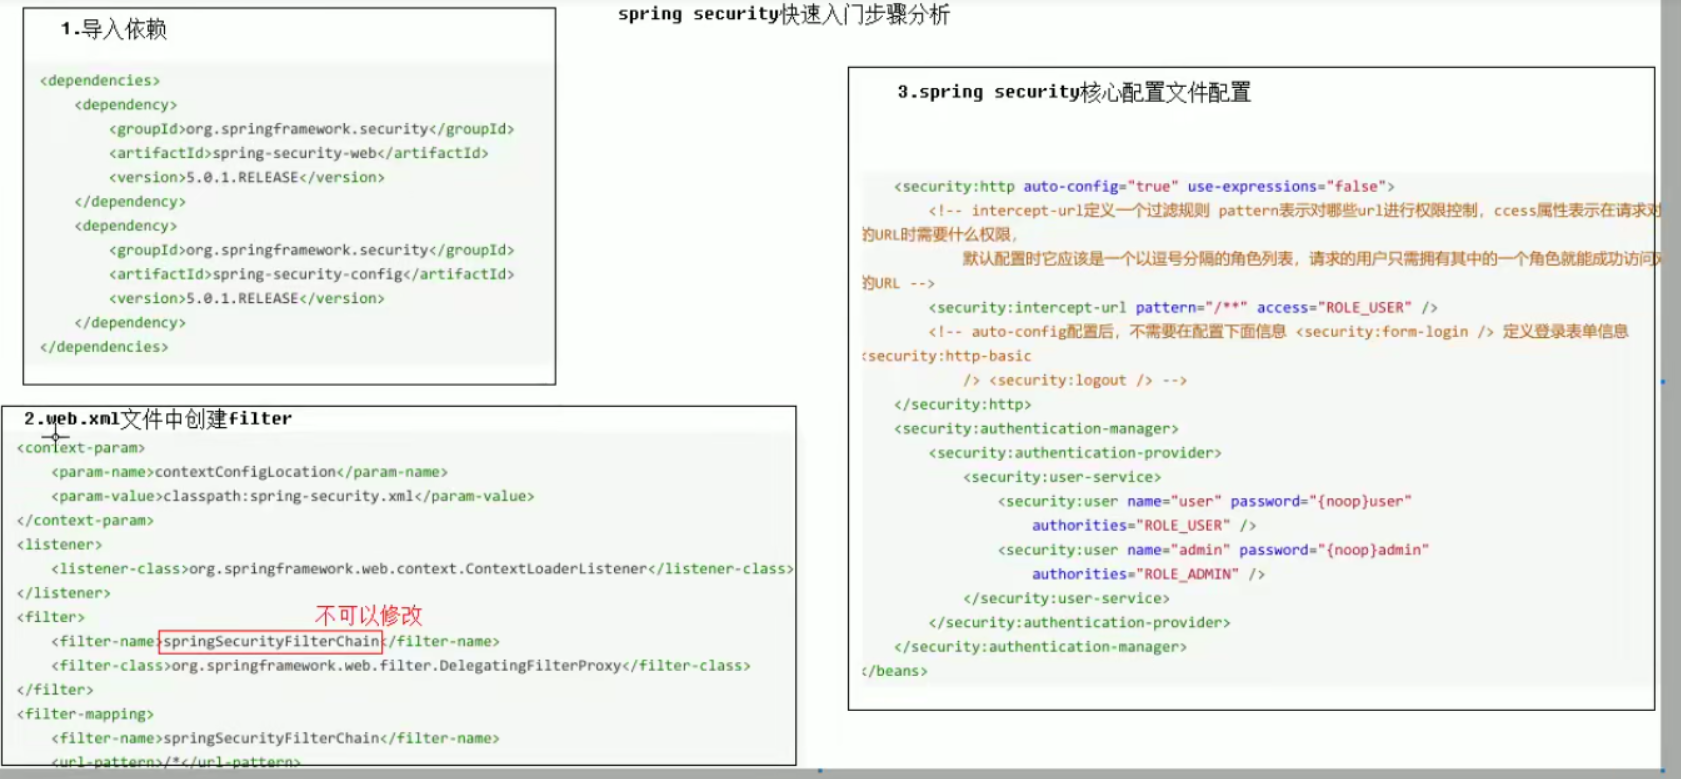This screenshot has width=1681, height=779.
Task: Click the security:intercept-url pattern="/**" line
Action: pos(1183,307)
